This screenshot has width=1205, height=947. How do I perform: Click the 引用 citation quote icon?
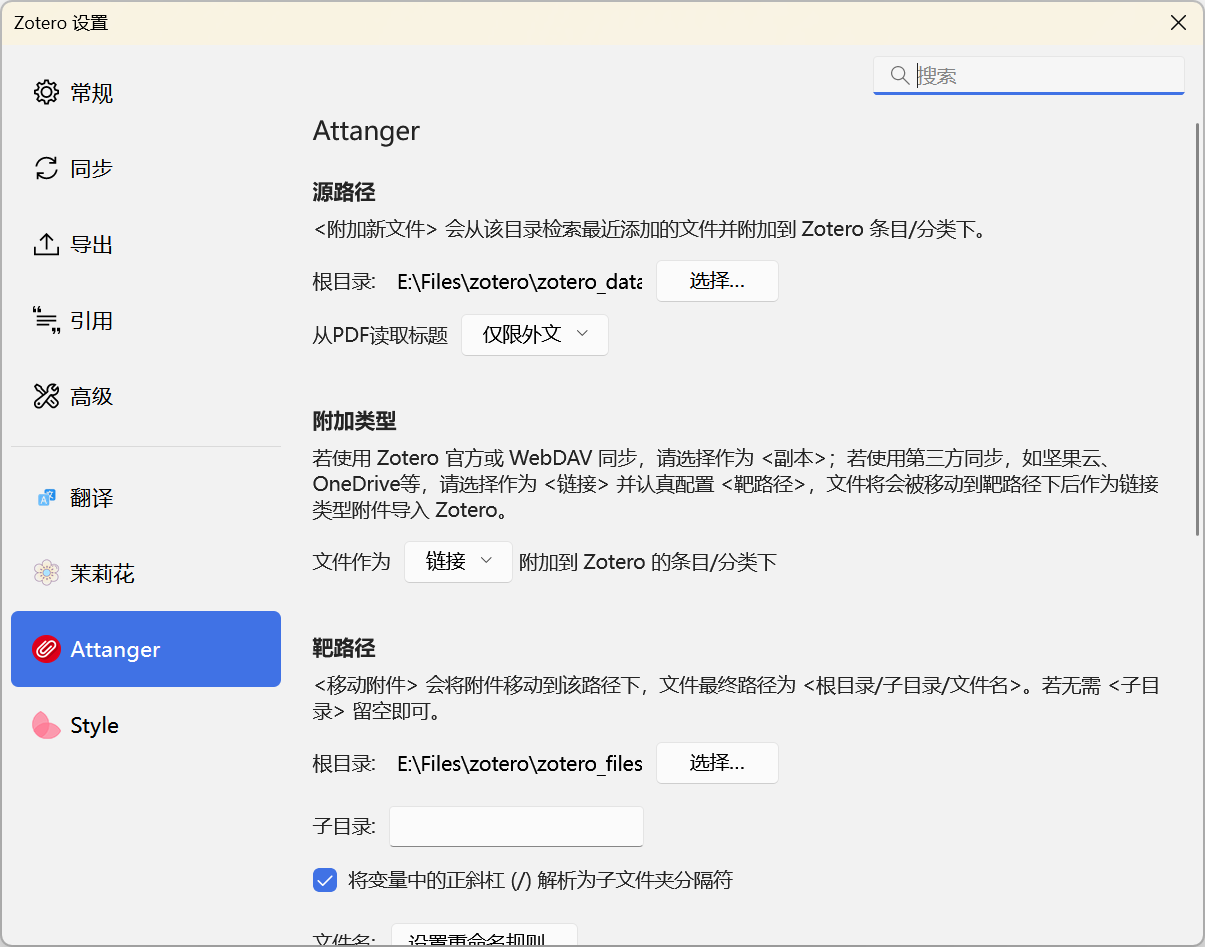click(46, 321)
